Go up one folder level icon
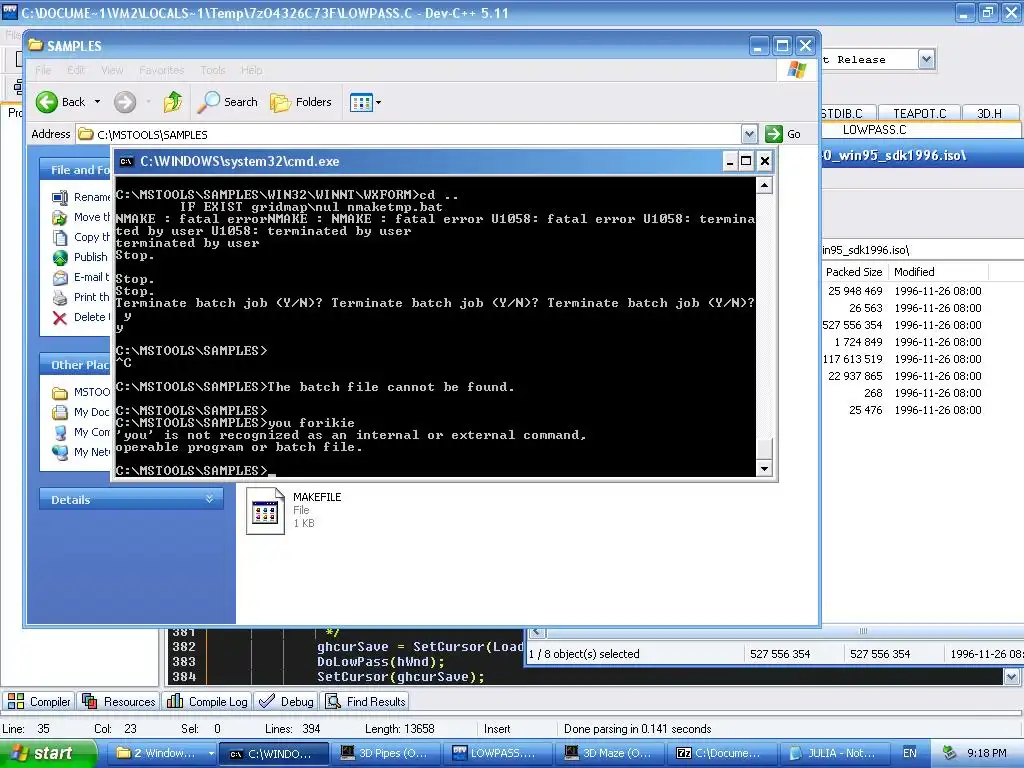 tap(173, 102)
